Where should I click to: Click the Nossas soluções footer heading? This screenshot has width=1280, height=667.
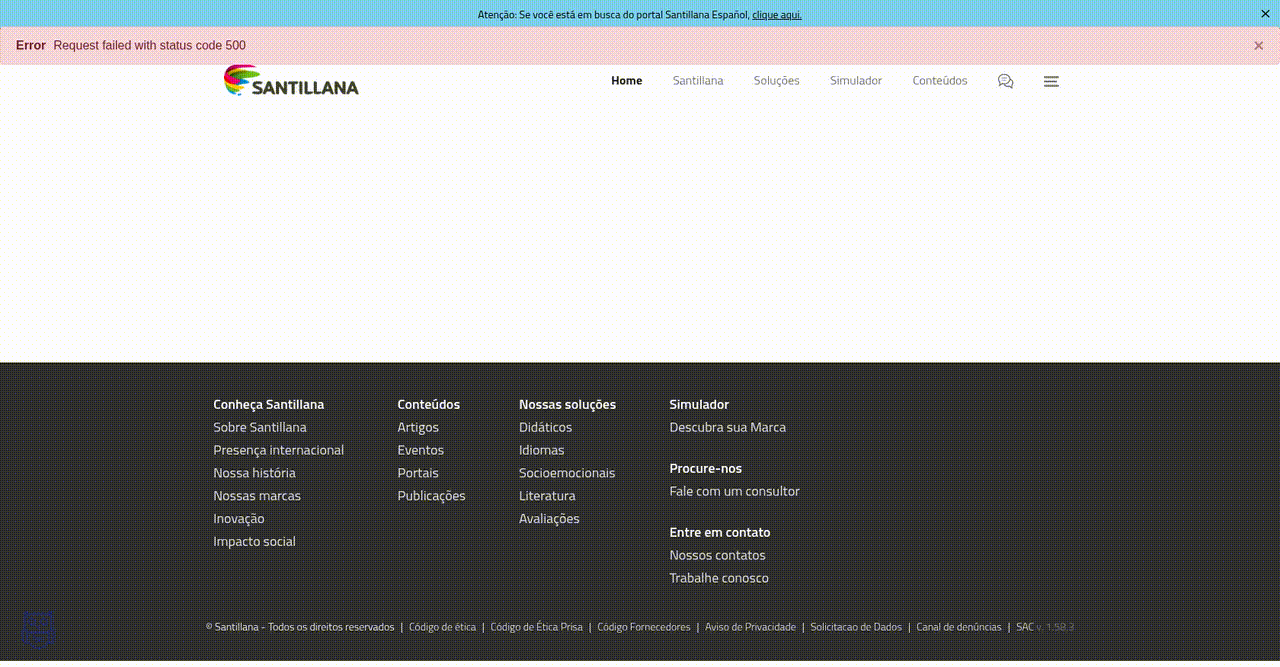(x=568, y=404)
